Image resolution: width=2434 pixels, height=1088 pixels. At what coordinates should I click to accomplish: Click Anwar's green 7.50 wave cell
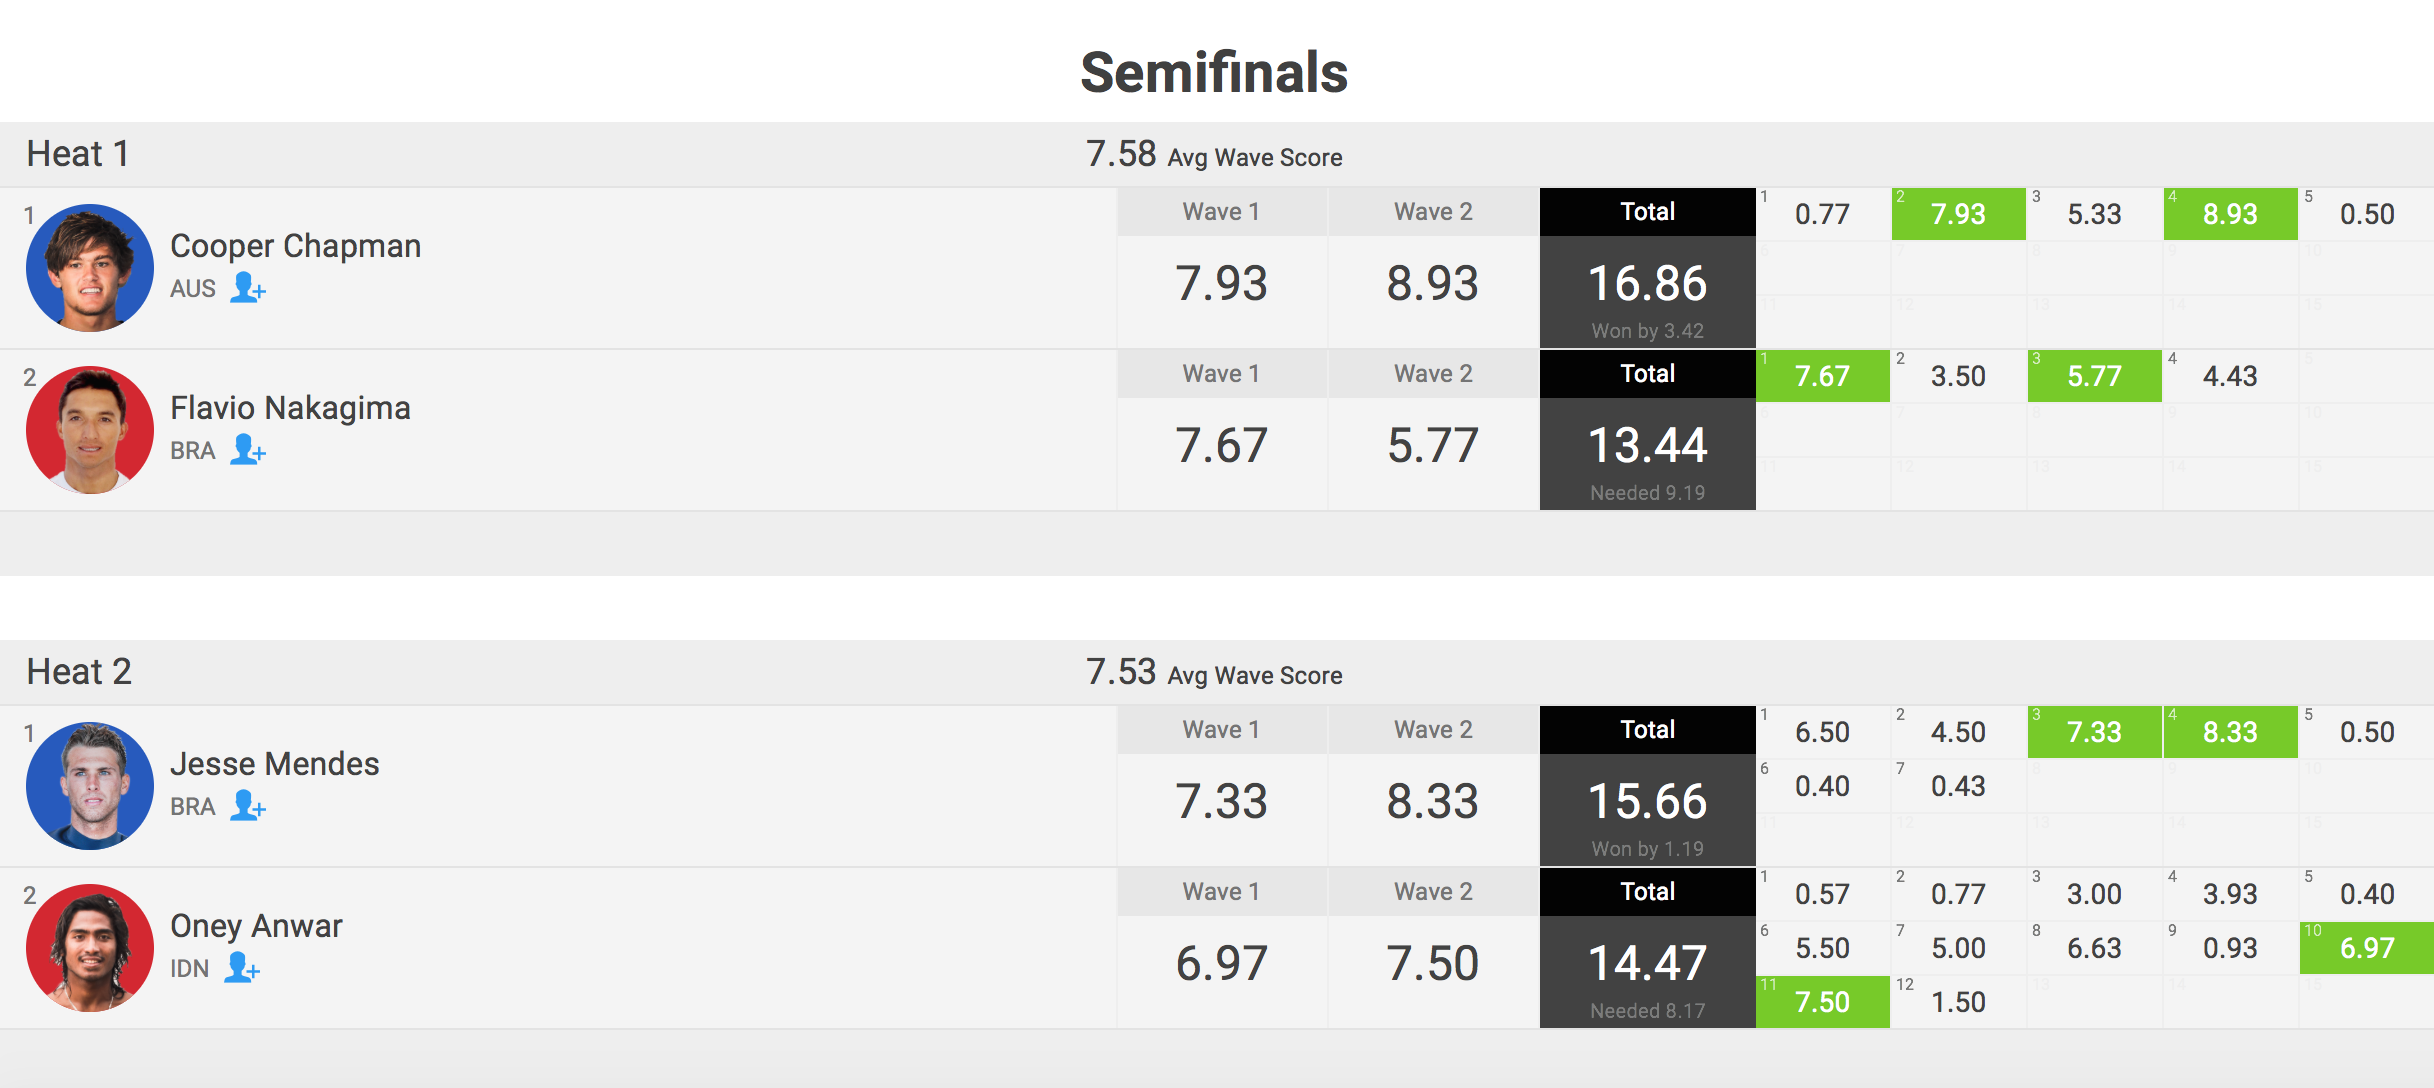[x=1822, y=1002]
